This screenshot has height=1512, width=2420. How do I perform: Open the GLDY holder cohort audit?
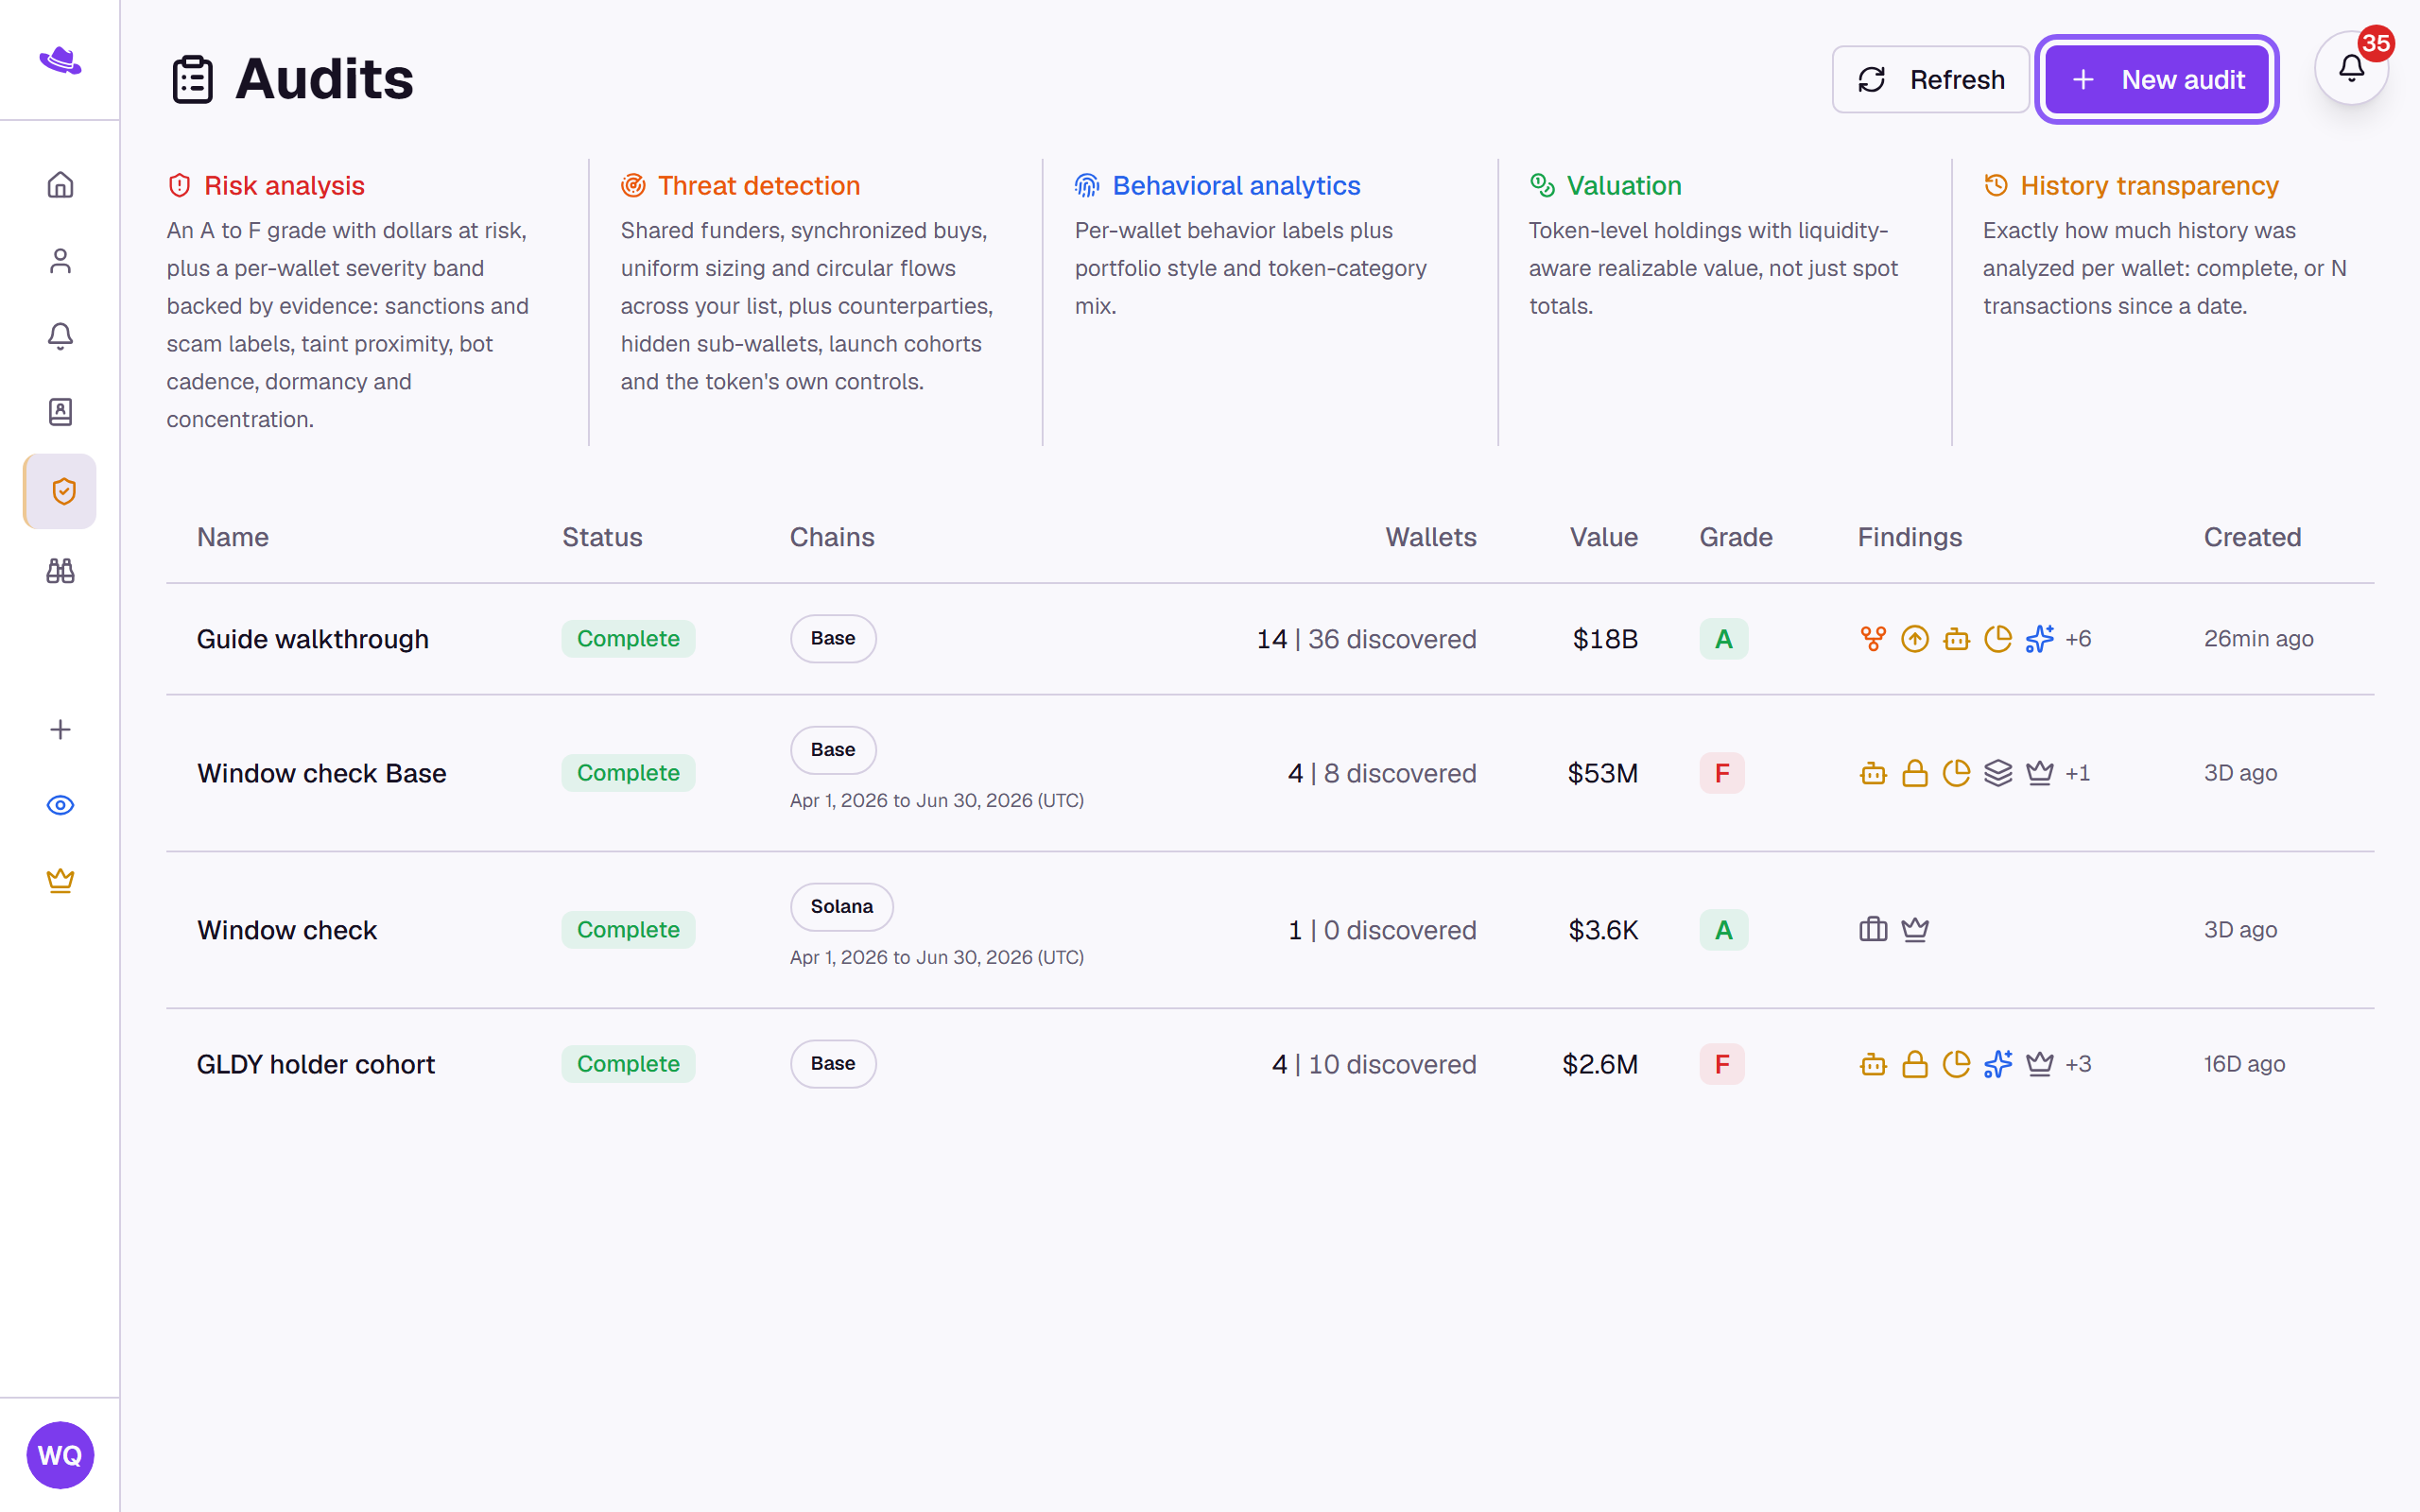pos(316,1064)
